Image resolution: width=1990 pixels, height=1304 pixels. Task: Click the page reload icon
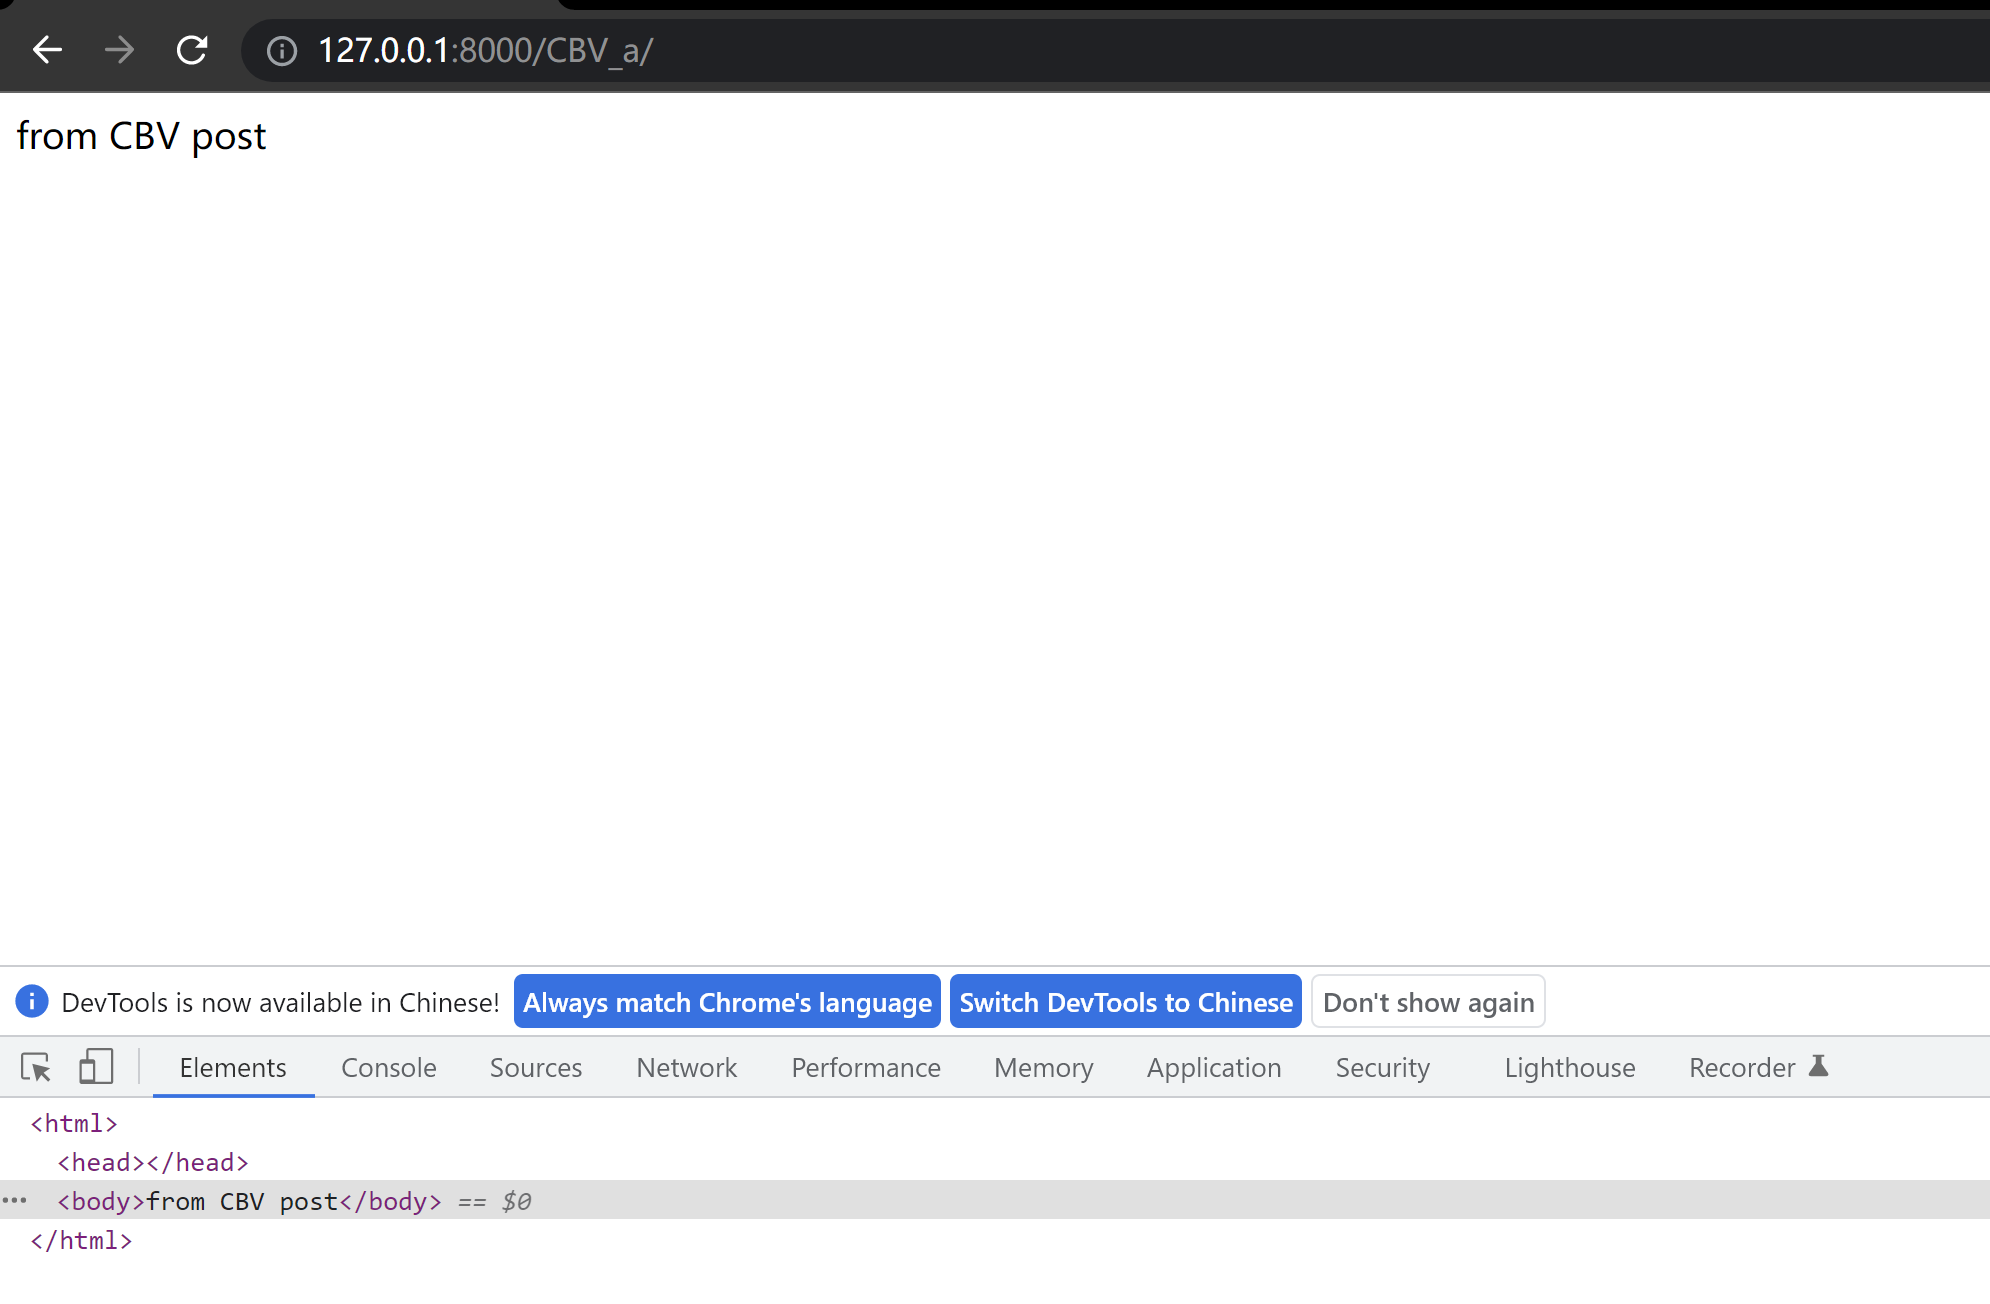pyautogui.click(x=195, y=51)
